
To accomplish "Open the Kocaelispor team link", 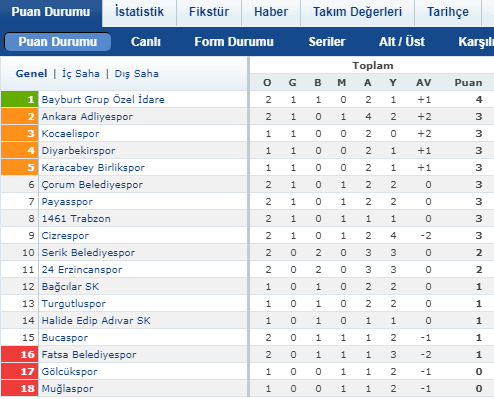I will pos(70,134).
